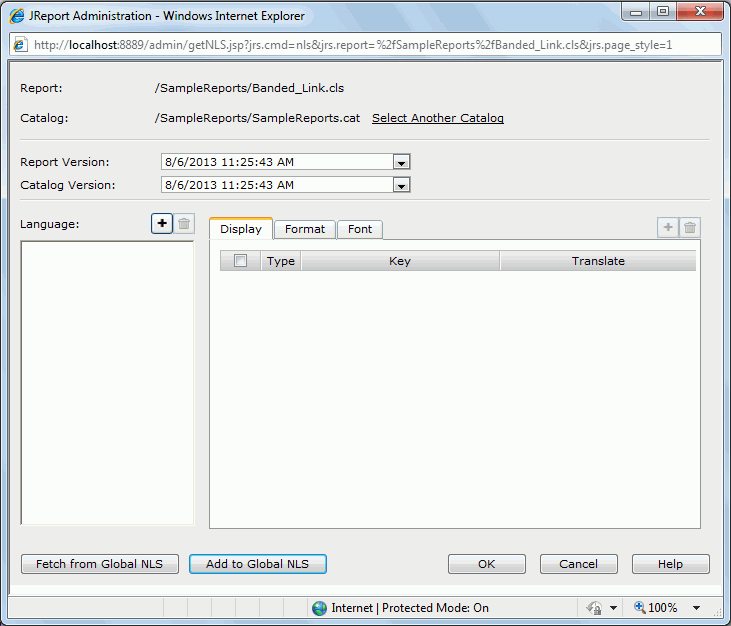Click the Language label
This screenshot has height=626, width=731.
pyautogui.click(x=50, y=224)
